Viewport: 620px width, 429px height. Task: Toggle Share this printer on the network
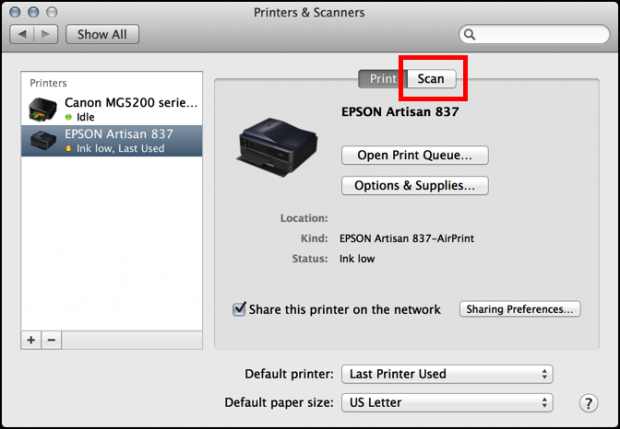tap(239, 309)
